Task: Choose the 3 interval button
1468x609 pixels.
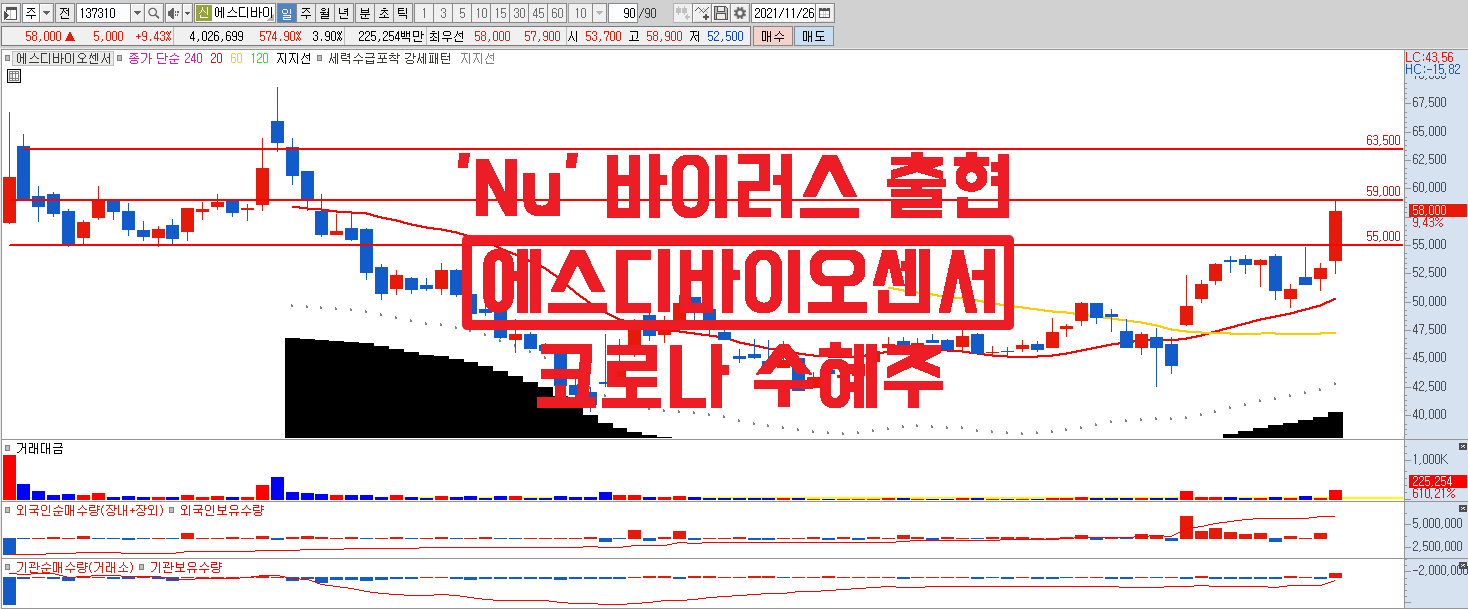Action: tap(443, 13)
